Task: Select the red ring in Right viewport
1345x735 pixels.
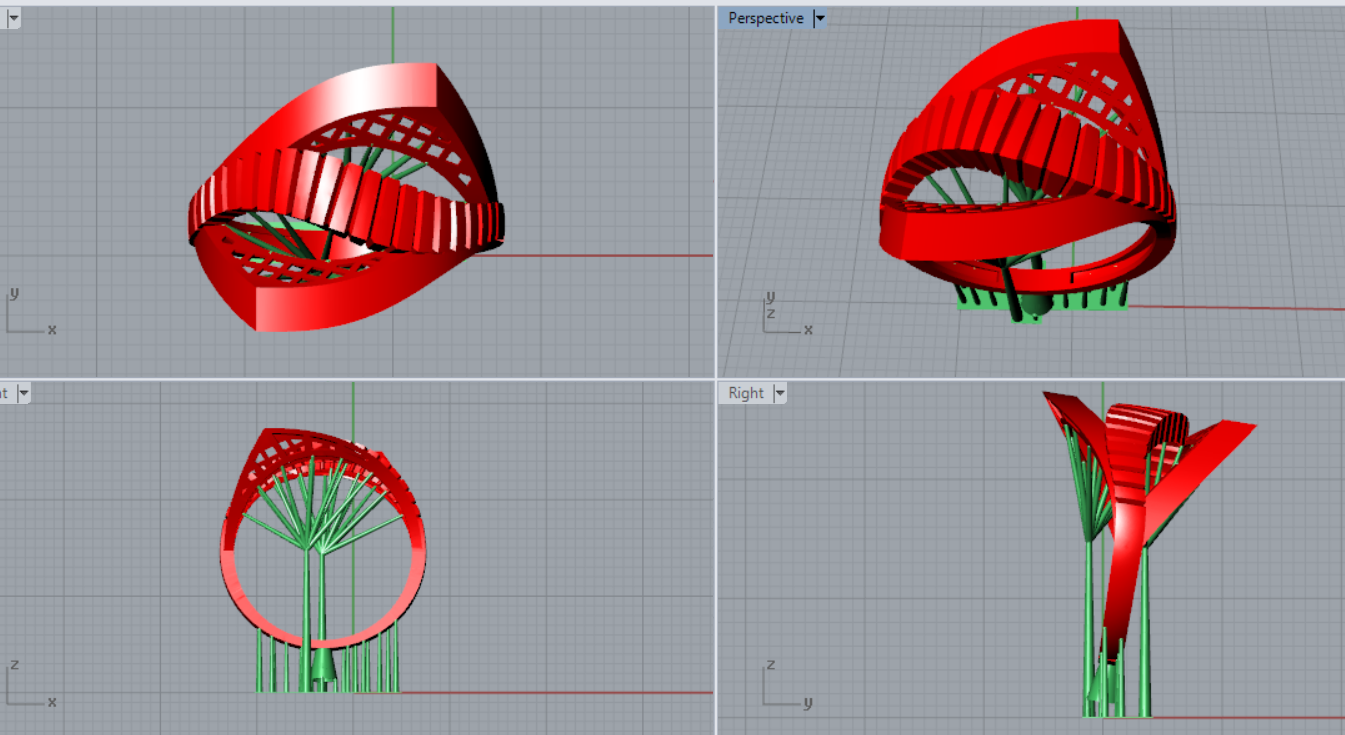Action: [1125, 560]
